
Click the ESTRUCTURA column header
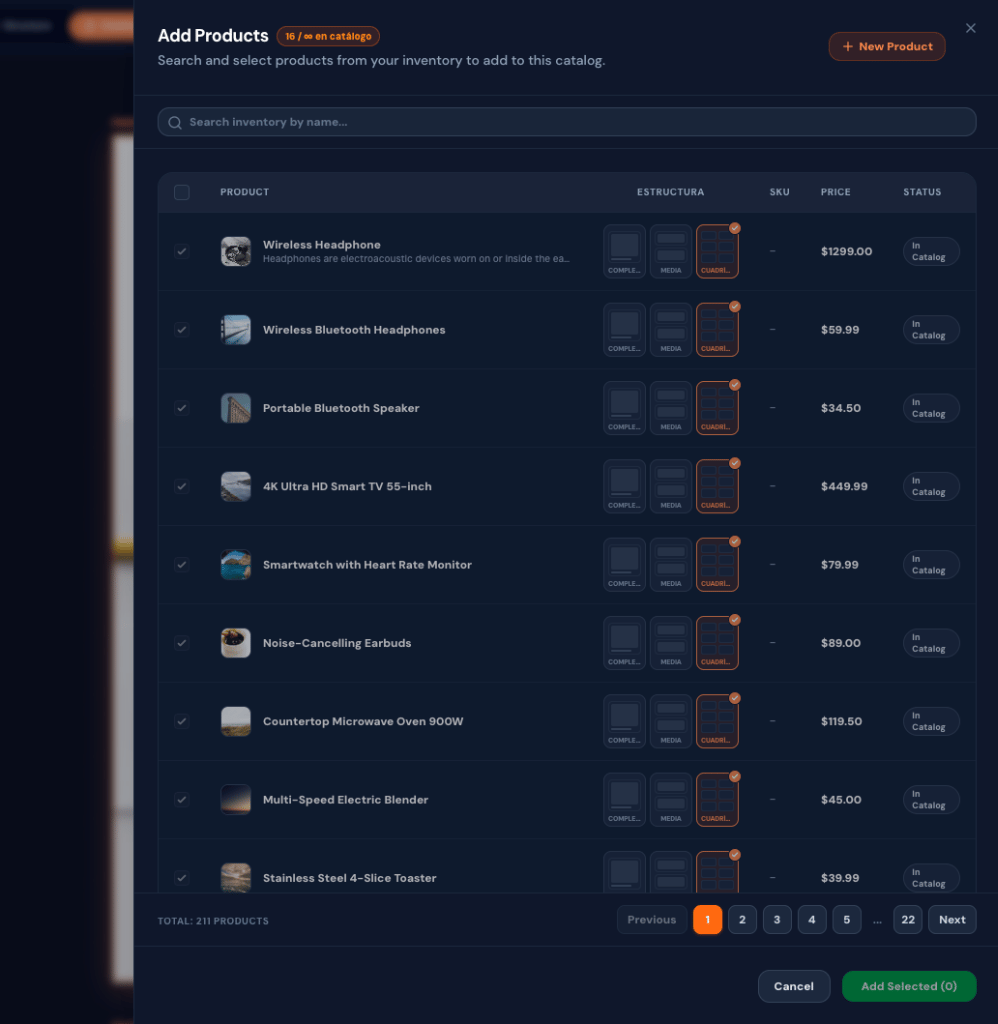(x=671, y=192)
